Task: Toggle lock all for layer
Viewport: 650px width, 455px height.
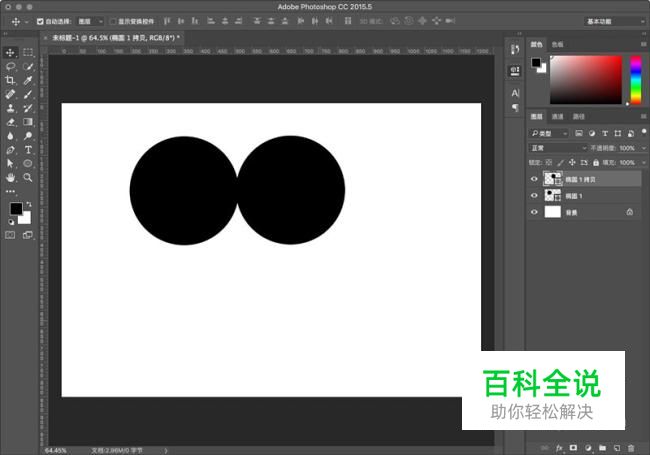Action: pyautogui.click(x=596, y=162)
